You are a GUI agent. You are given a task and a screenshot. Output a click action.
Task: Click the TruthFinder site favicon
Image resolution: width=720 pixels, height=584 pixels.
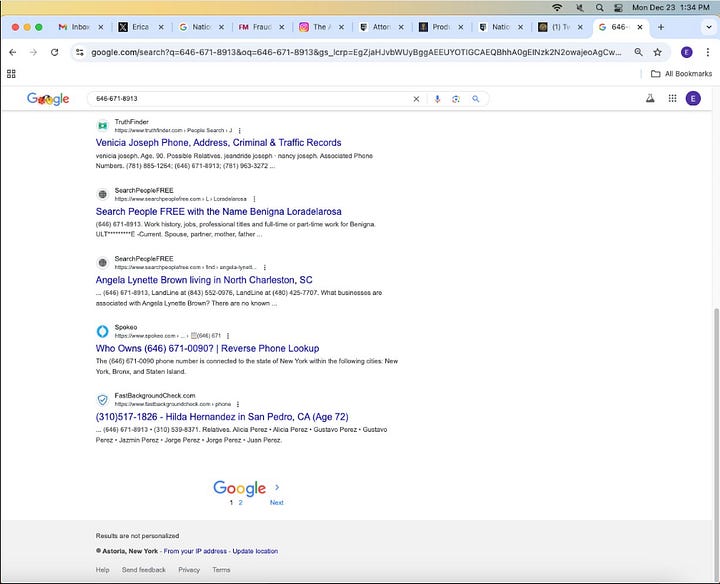pyautogui.click(x=102, y=126)
